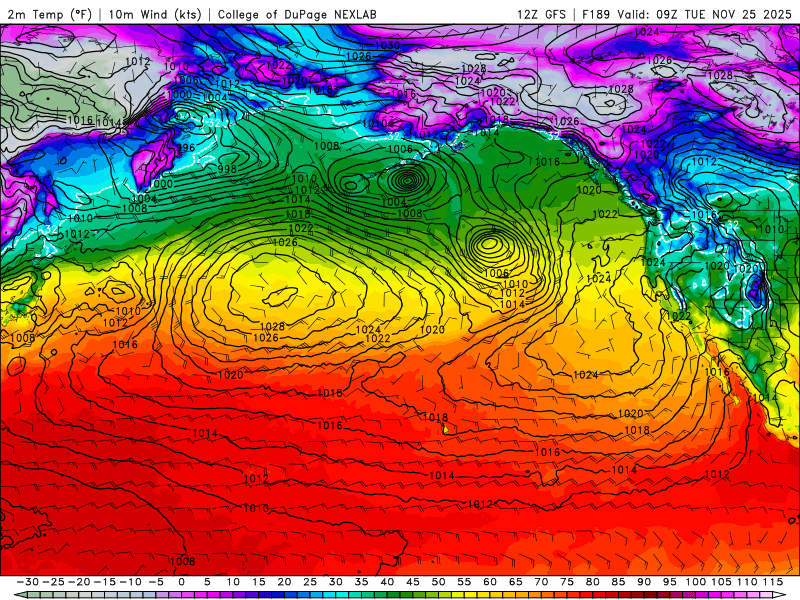
Task: Click the "2m Temp (°F)" header label
Action: point(50,14)
